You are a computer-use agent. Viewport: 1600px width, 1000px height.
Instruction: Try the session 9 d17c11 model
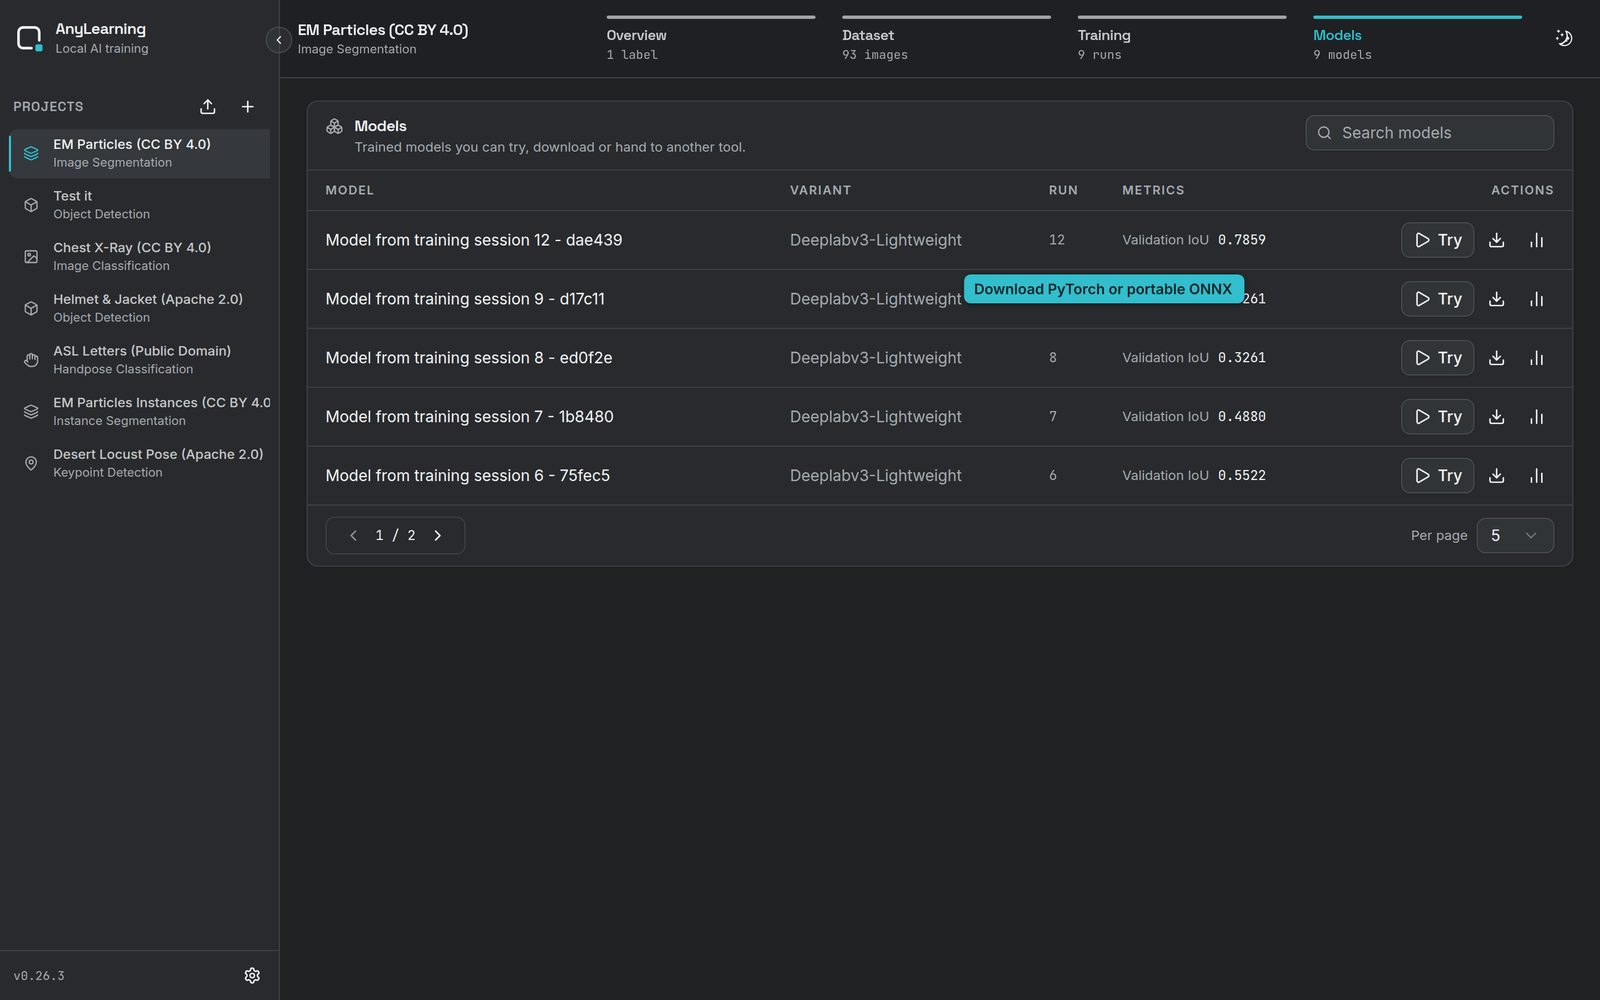pyautogui.click(x=1437, y=299)
